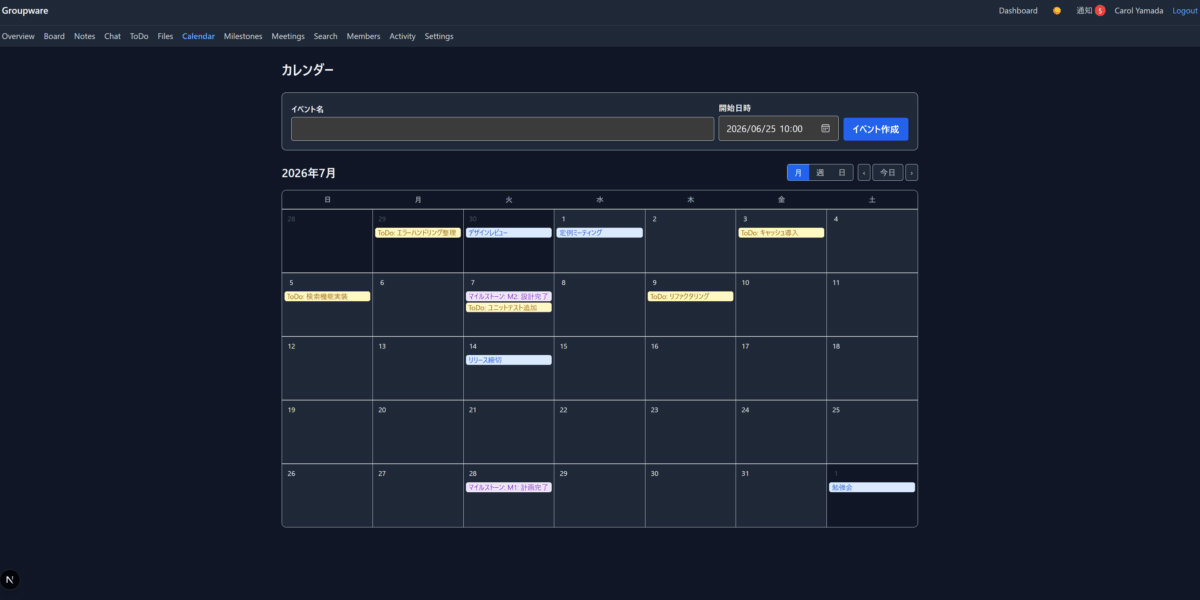Open the calendar picker icon in date field
The height and width of the screenshot is (600, 1200).
825,128
